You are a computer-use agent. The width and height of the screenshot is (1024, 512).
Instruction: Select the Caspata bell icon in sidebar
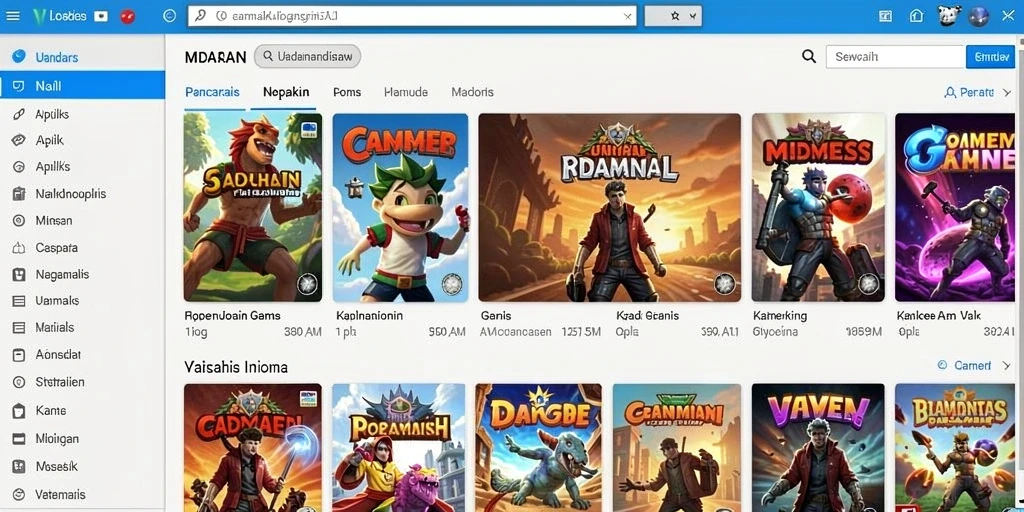(x=18, y=248)
